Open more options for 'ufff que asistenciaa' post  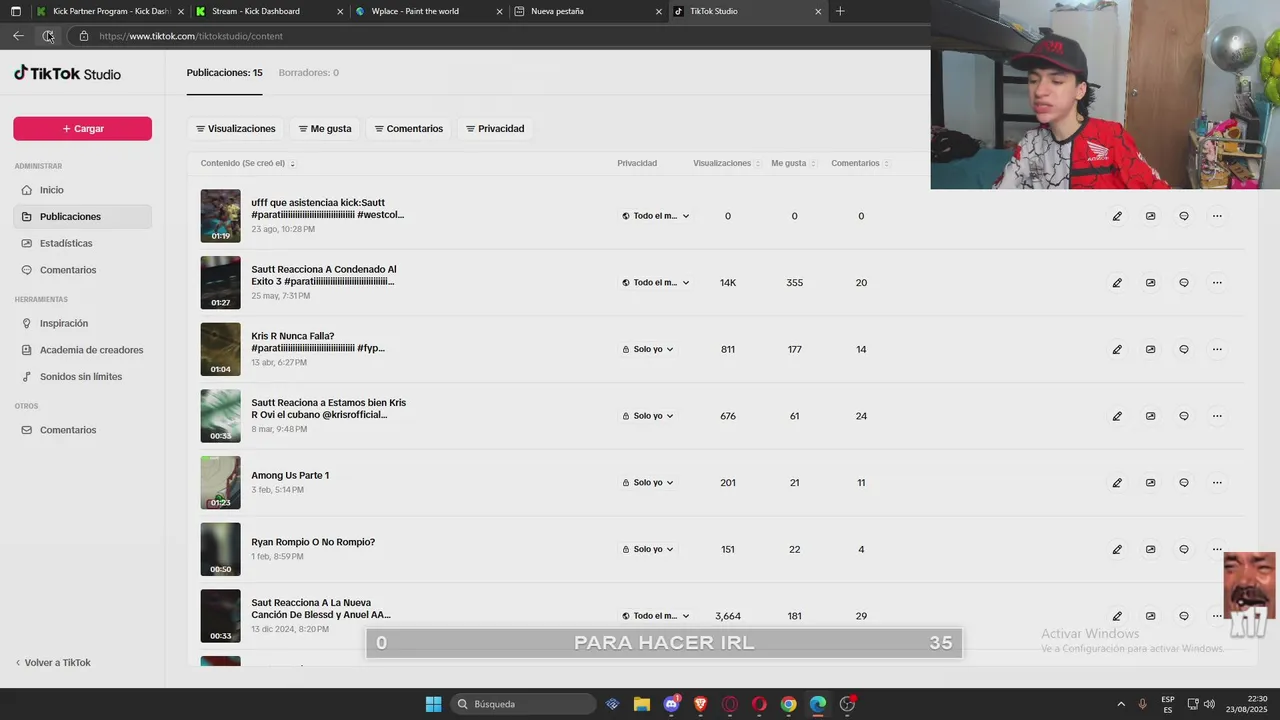coord(1217,216)
